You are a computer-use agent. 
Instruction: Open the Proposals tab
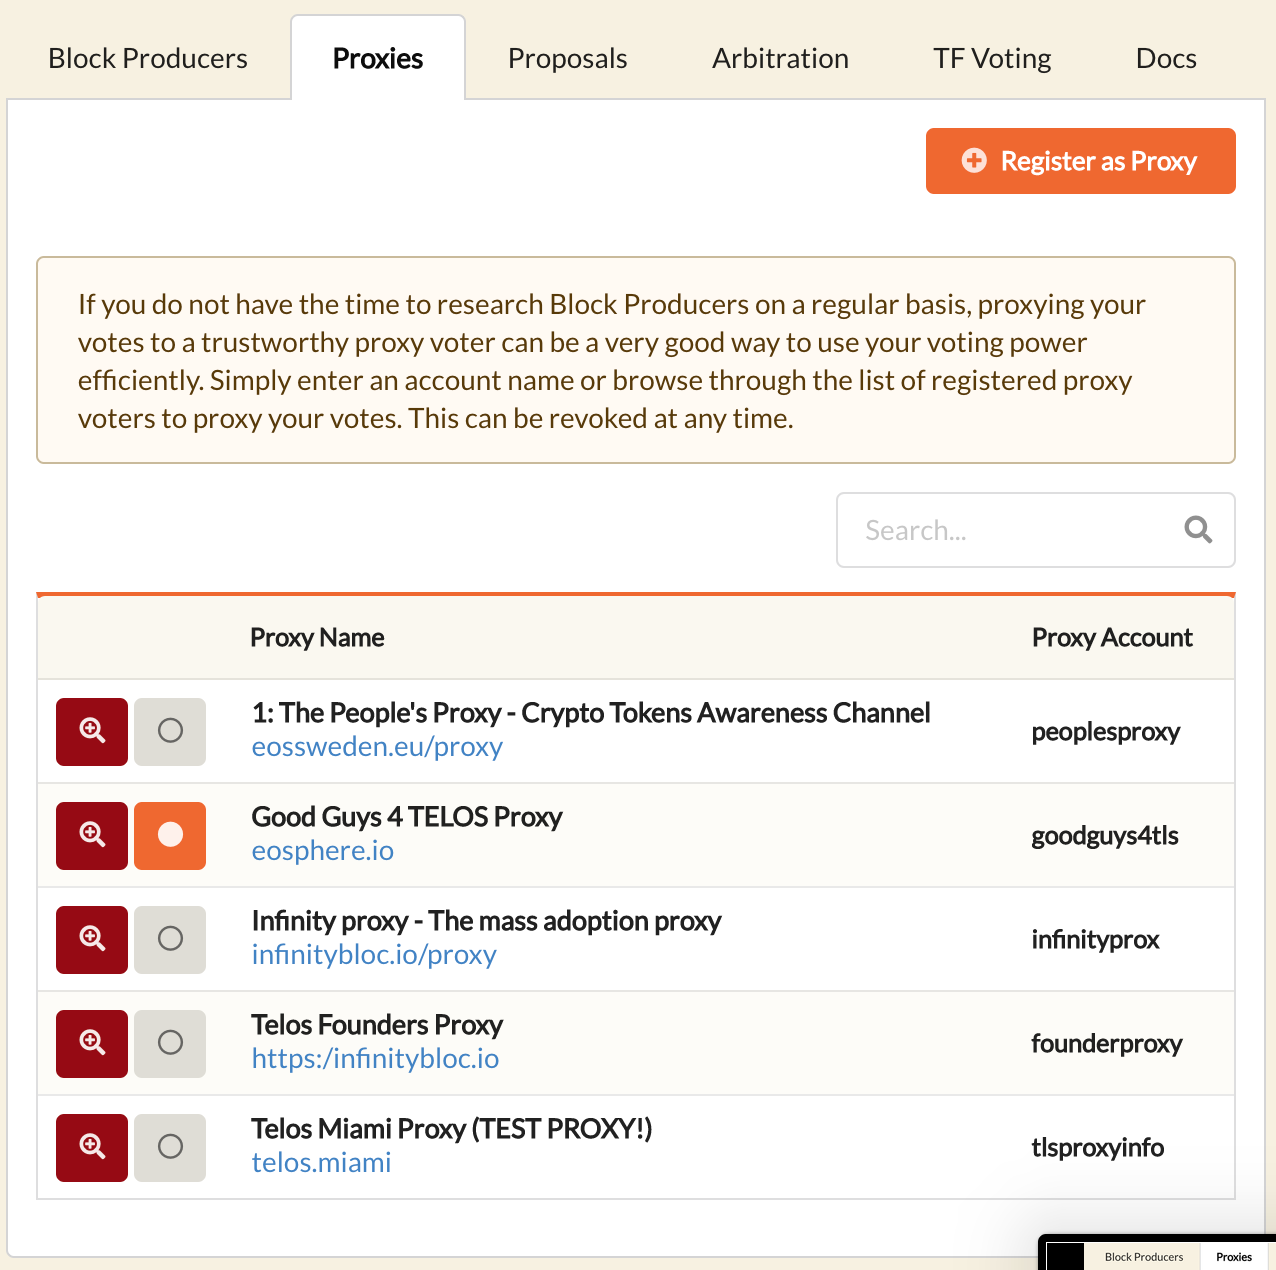tap(567, 59)
